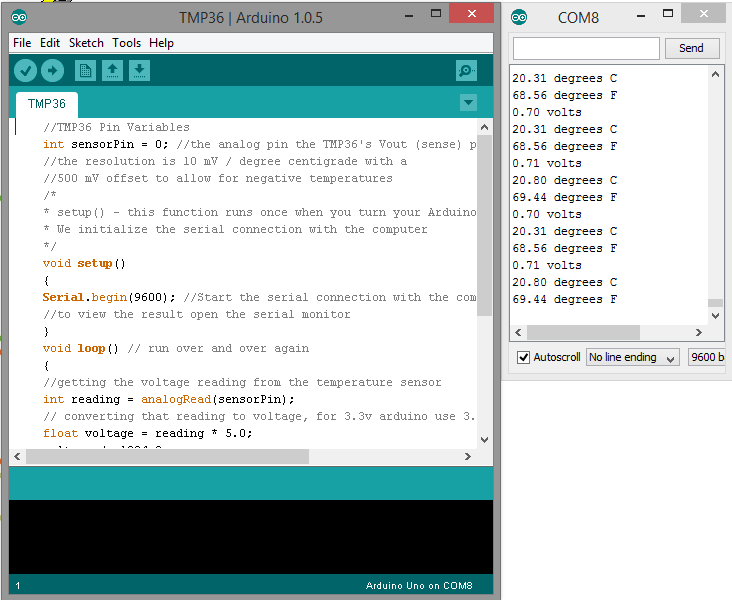
Task: Minimize the TMP36 Arduino window
Action: click(x=409, y=15)
